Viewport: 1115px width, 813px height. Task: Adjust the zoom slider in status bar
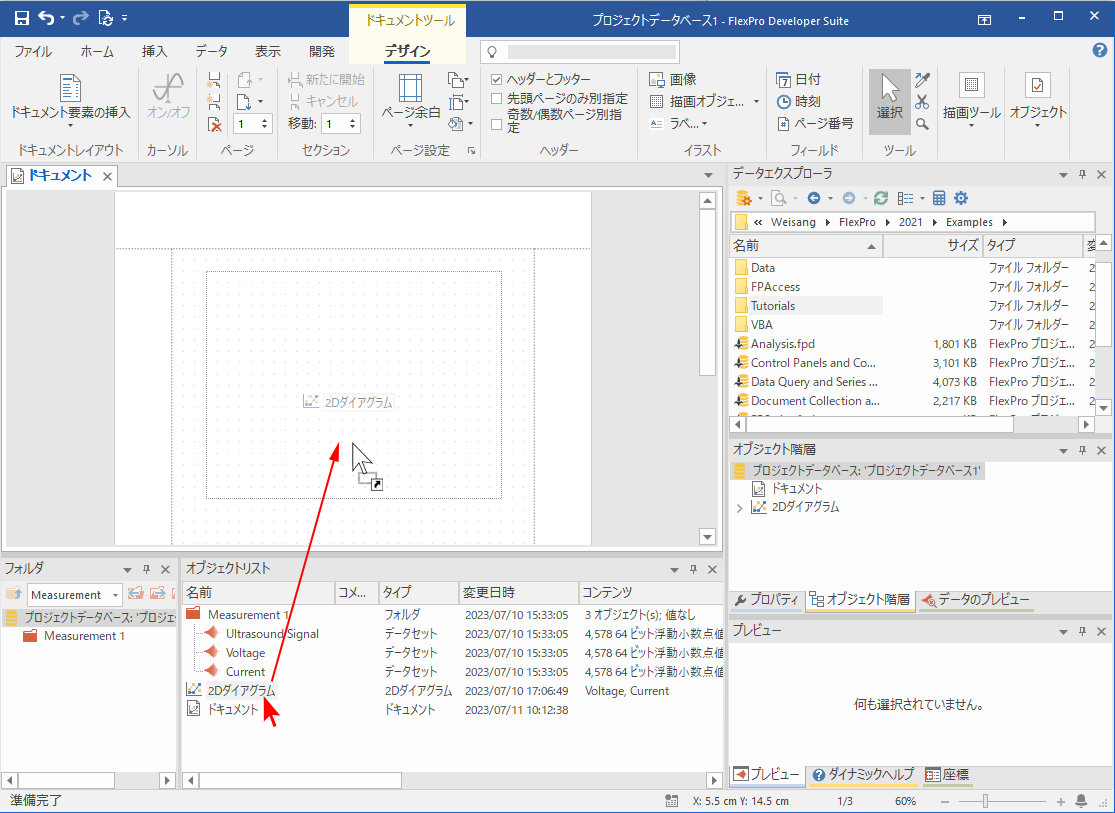pyautogui.click(x=986, y=802)
